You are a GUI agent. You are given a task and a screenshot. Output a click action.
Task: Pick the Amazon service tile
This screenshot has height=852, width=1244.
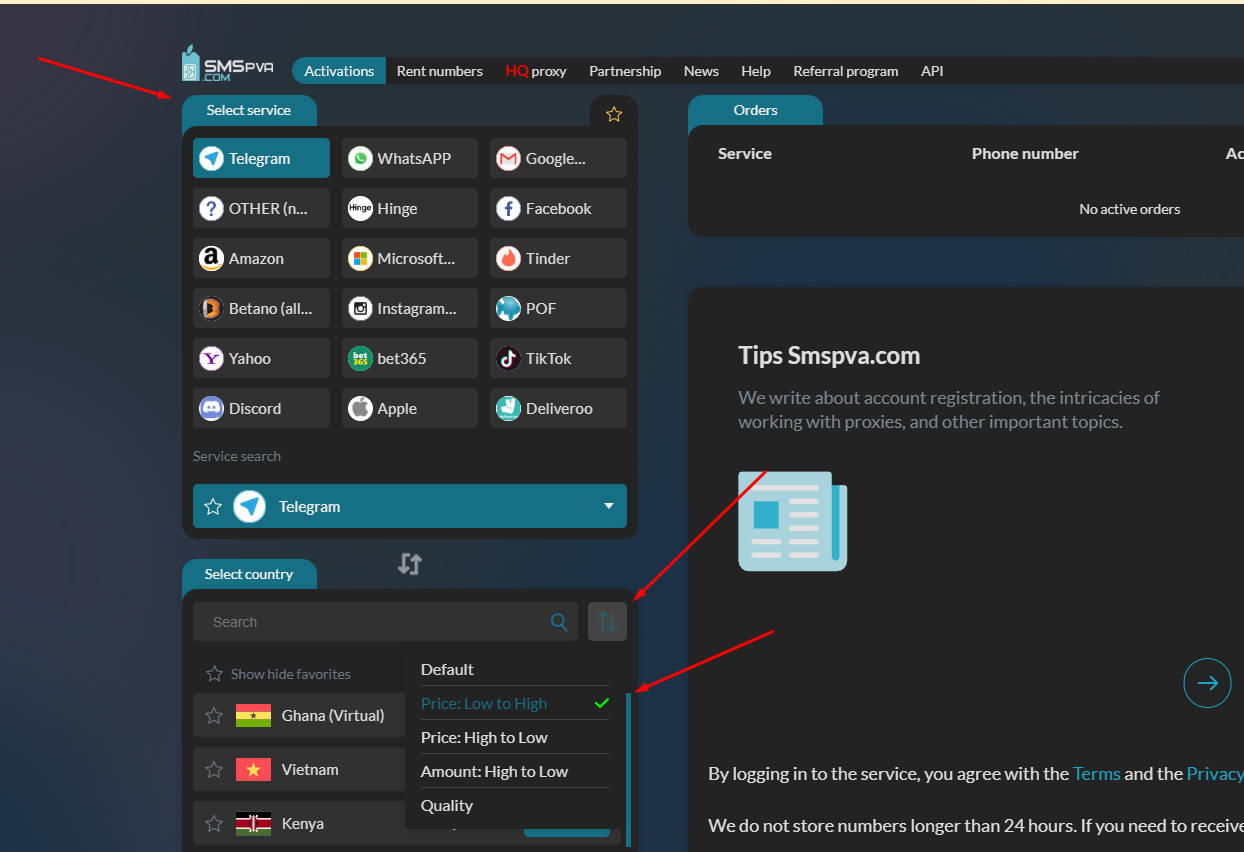261,258
